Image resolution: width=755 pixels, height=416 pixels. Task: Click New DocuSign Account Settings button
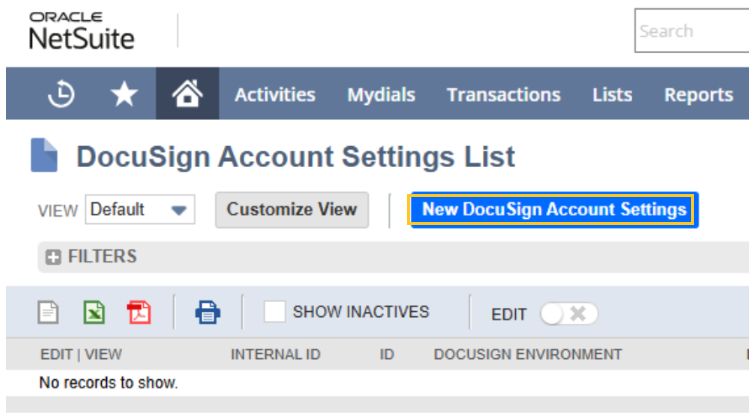554,210
